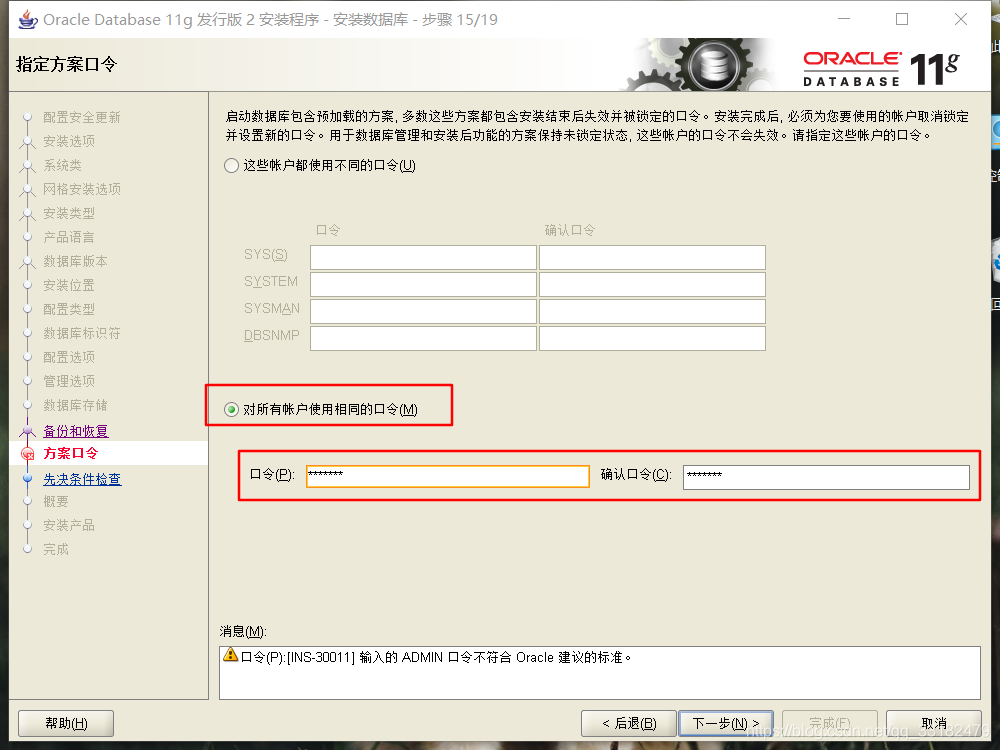Click the DBSNMP confirm password field
The width and height of the screenshot is (1000, 750).
click(652, 339)
